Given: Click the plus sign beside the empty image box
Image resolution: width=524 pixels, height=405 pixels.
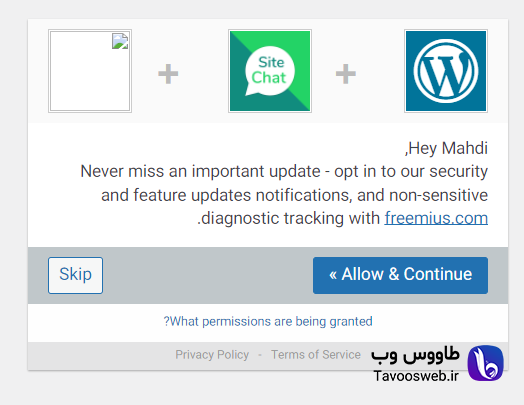Looking at the screenshot, I should 168,74.
